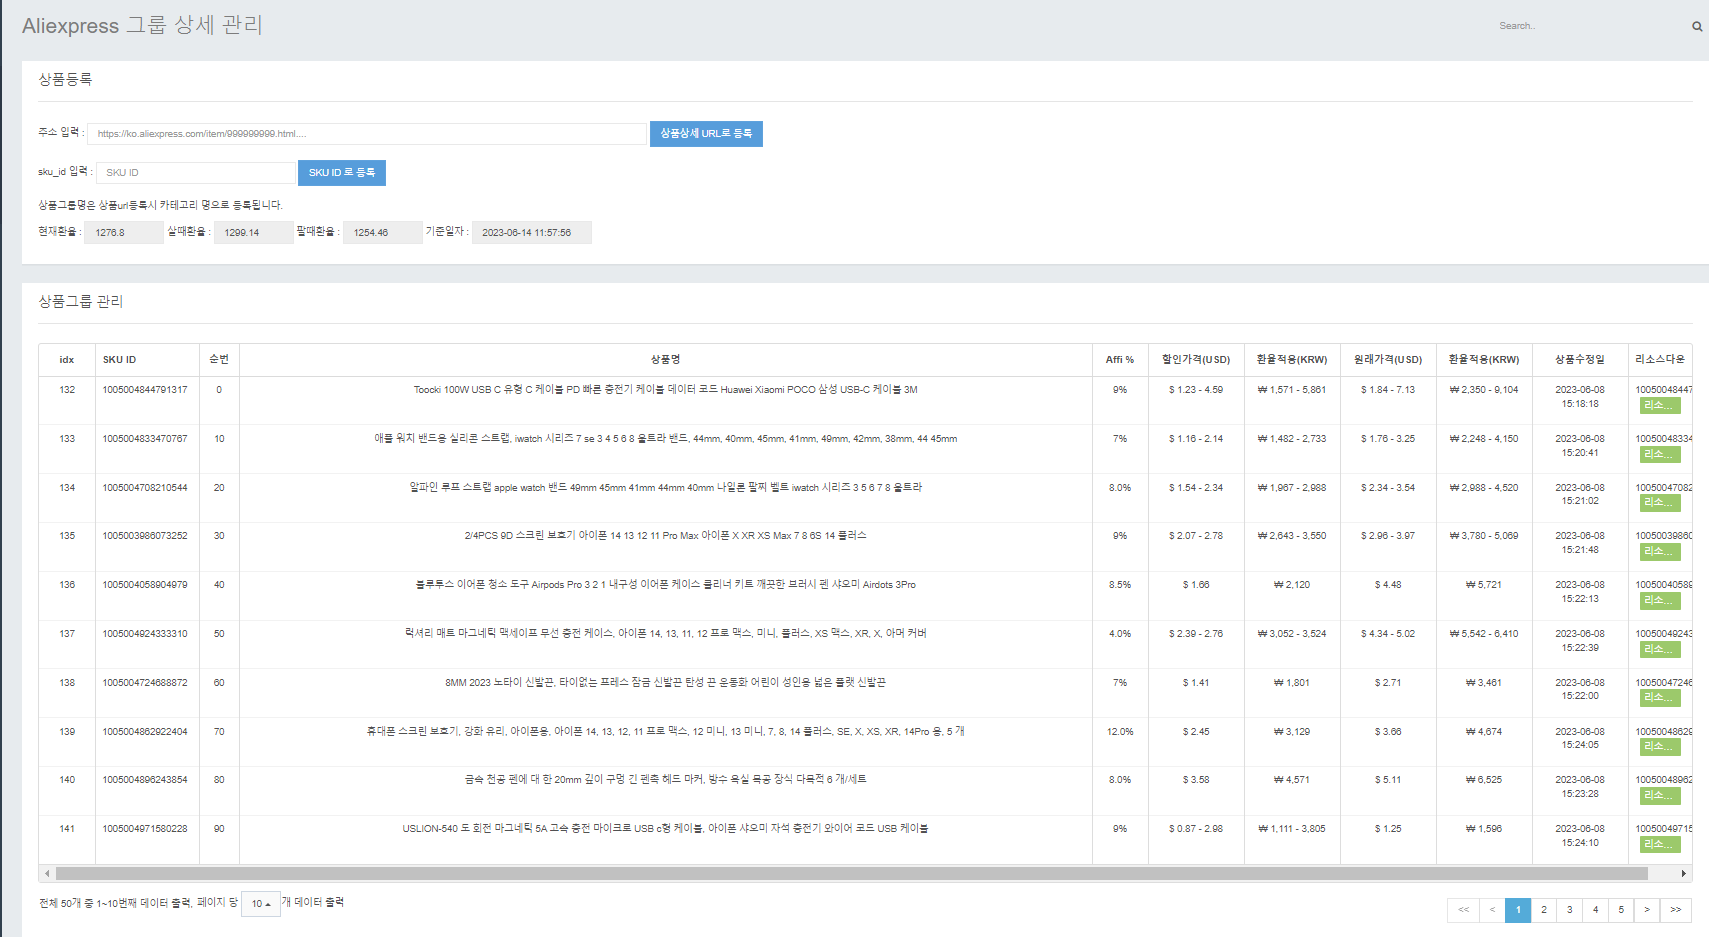Image resolution: width=1709 pixels, height=937 pixels.
Task: Click green 리소스 button for row 132
Action: click(1660, 406)
